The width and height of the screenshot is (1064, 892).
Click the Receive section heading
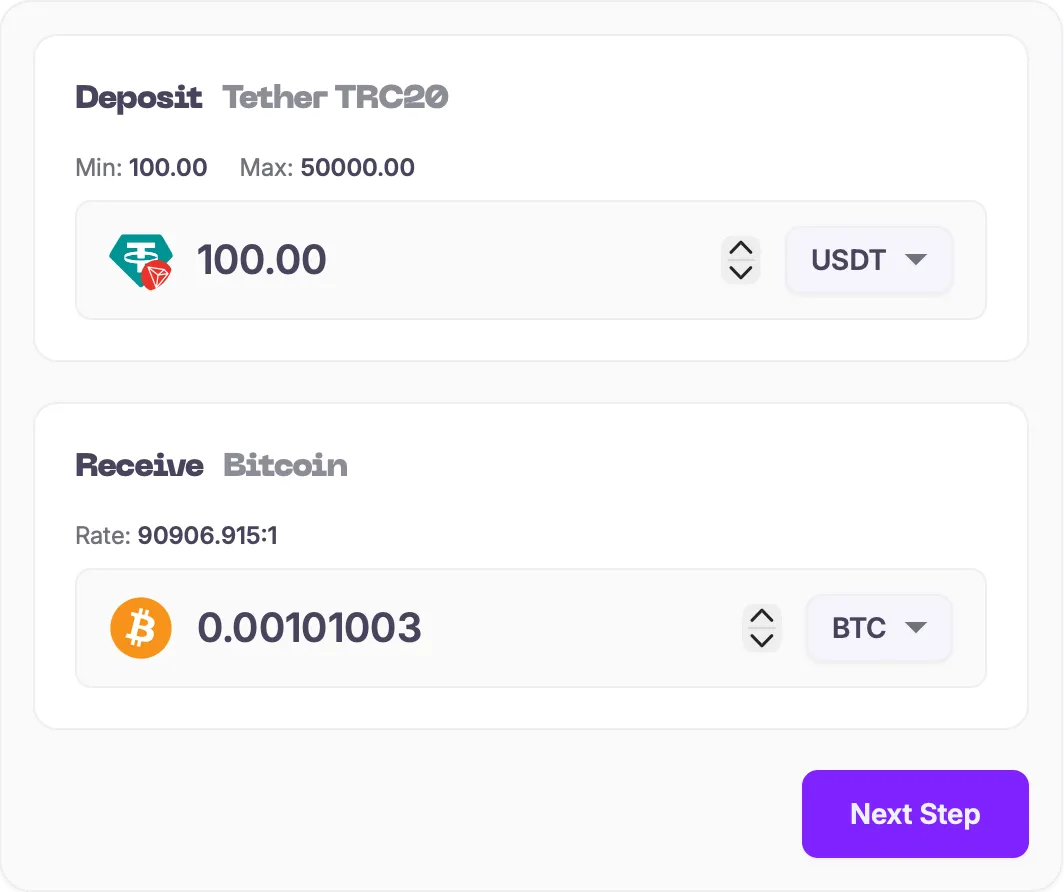(x=139, y=464)
